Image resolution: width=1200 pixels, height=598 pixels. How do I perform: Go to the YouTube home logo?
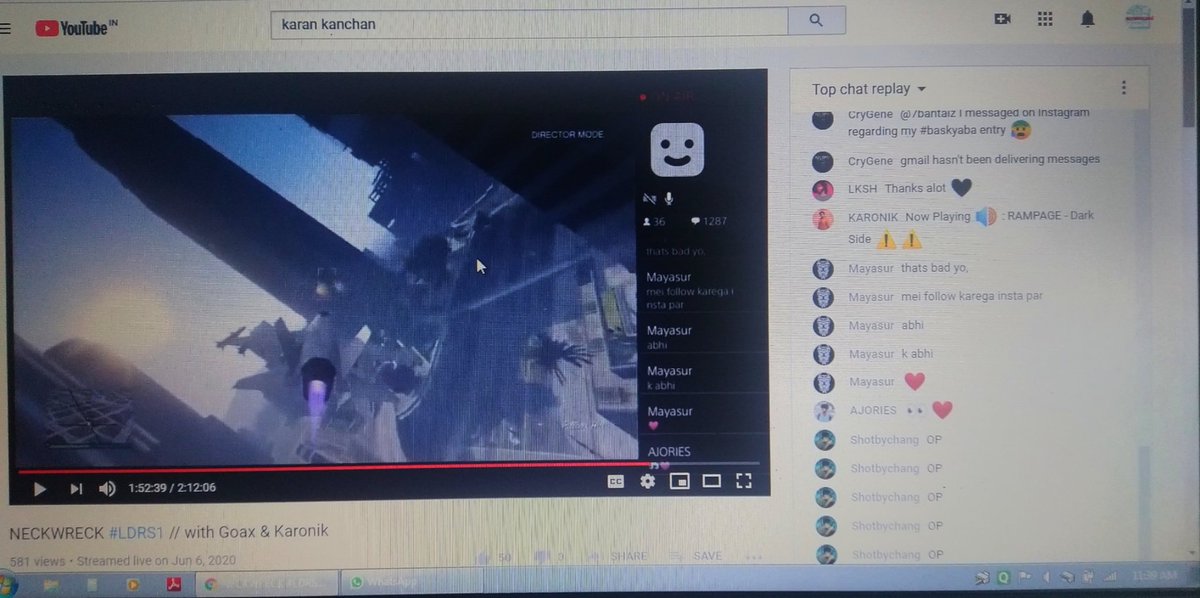click(x=77, y=28)
